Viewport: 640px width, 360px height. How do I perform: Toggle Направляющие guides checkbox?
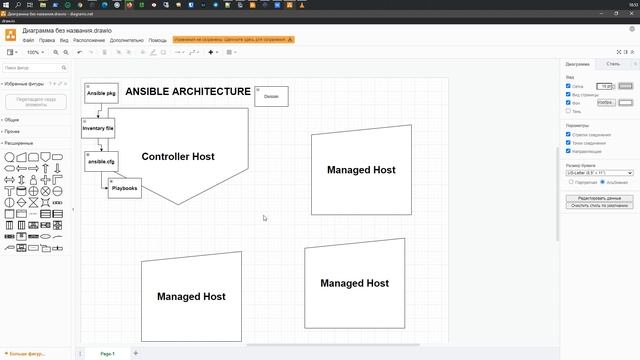tap(568, 151)
